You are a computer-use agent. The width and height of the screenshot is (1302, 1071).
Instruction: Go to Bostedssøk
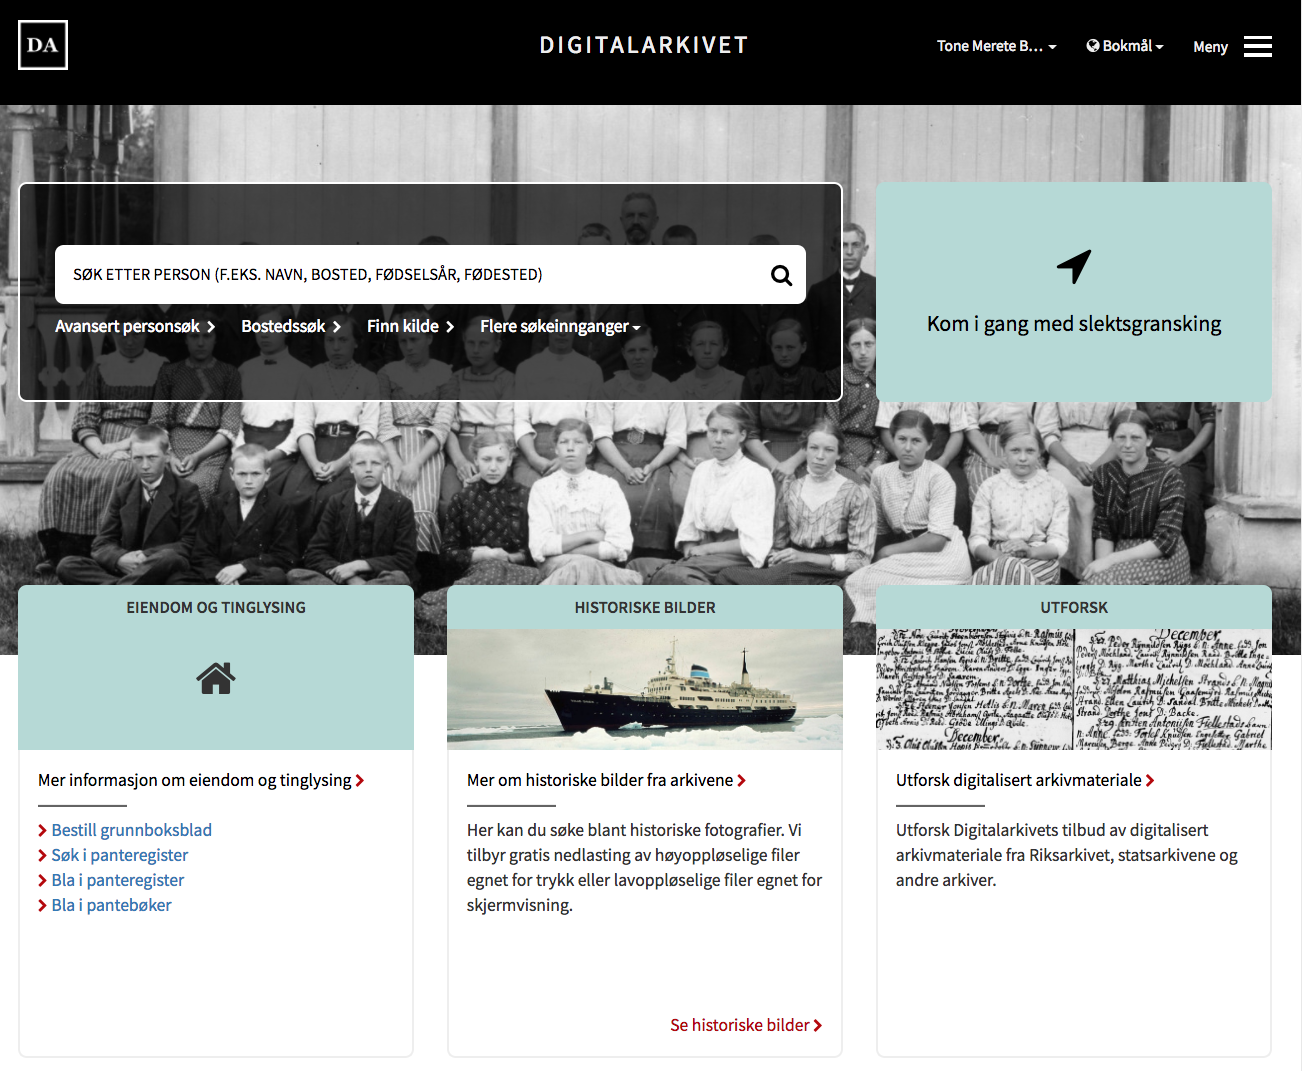click(x=291, y=326)
